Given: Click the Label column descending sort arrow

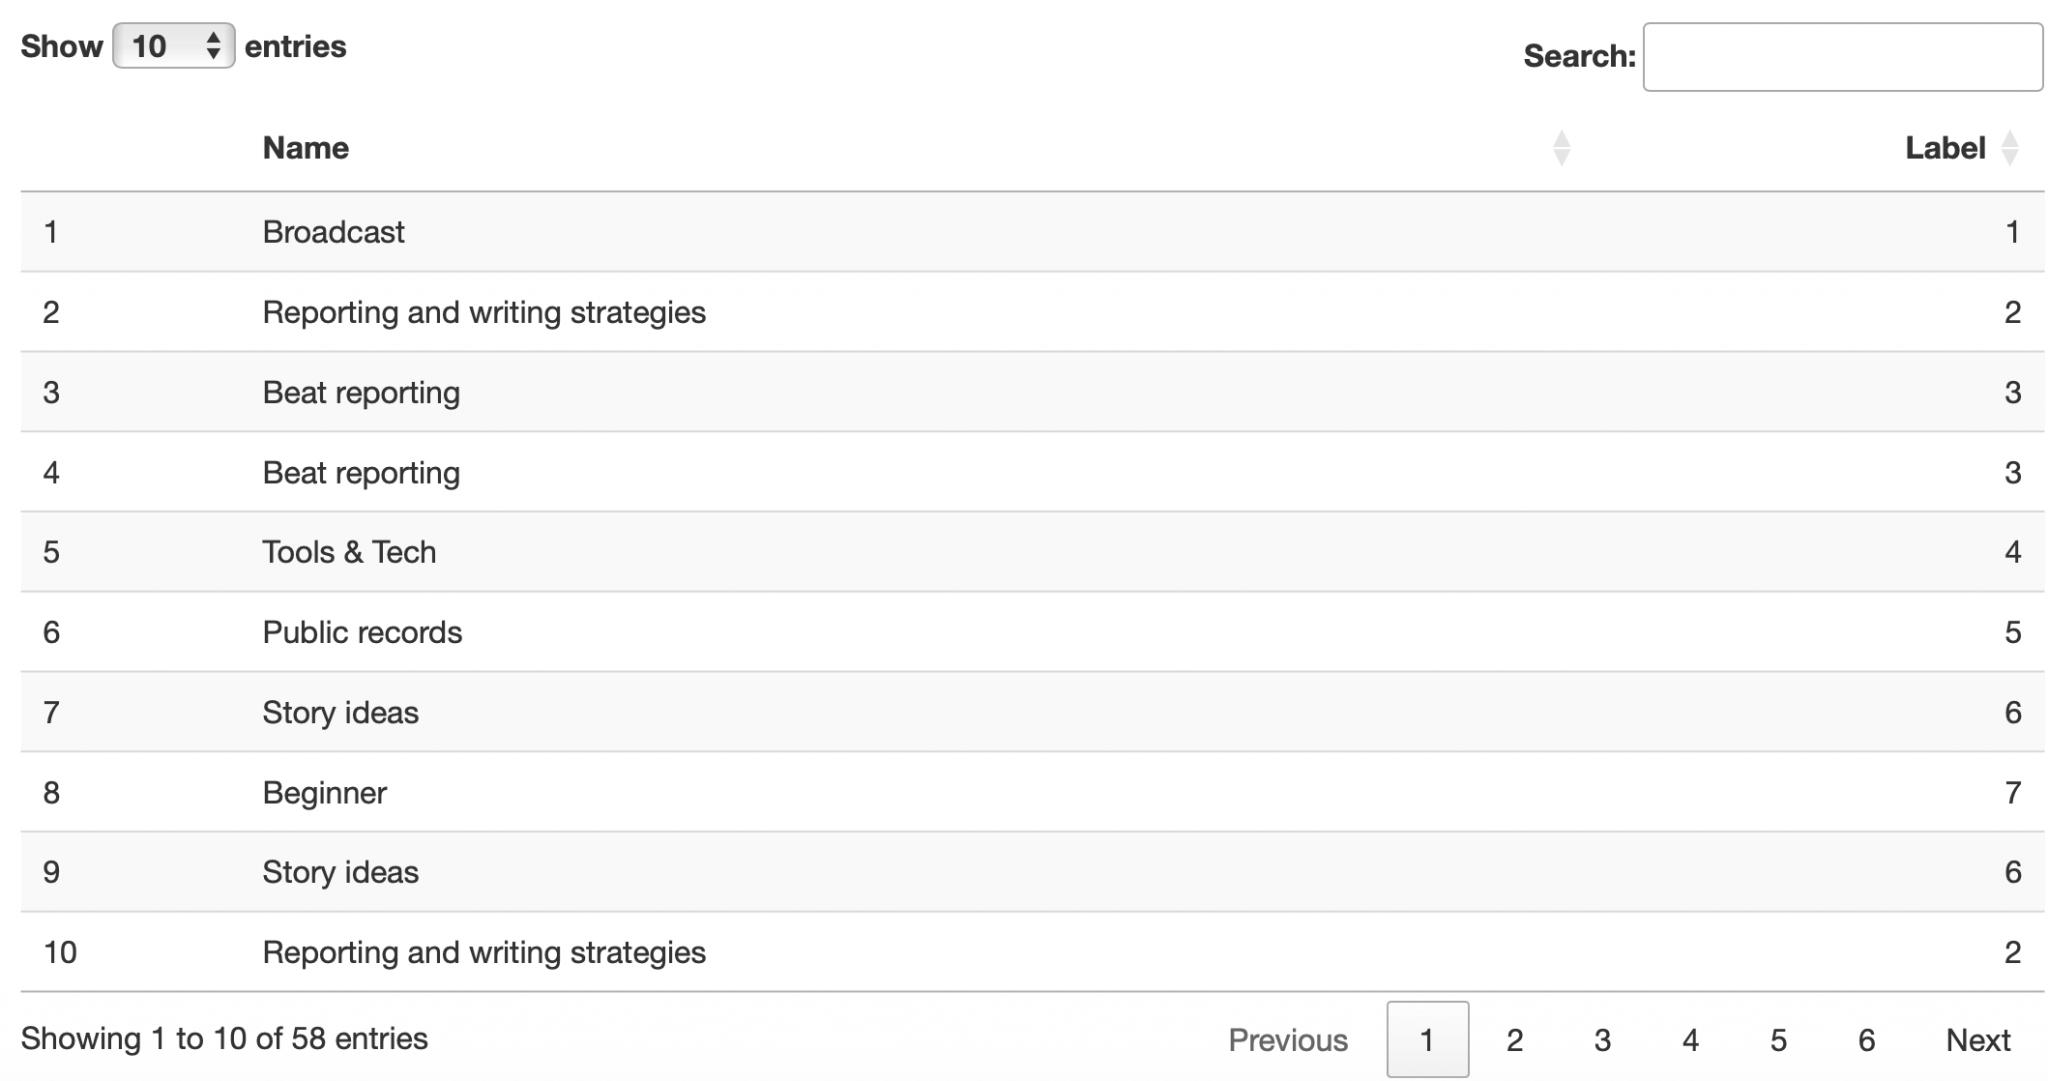Looking at the screenshot, I should (x=2010, y=156).
